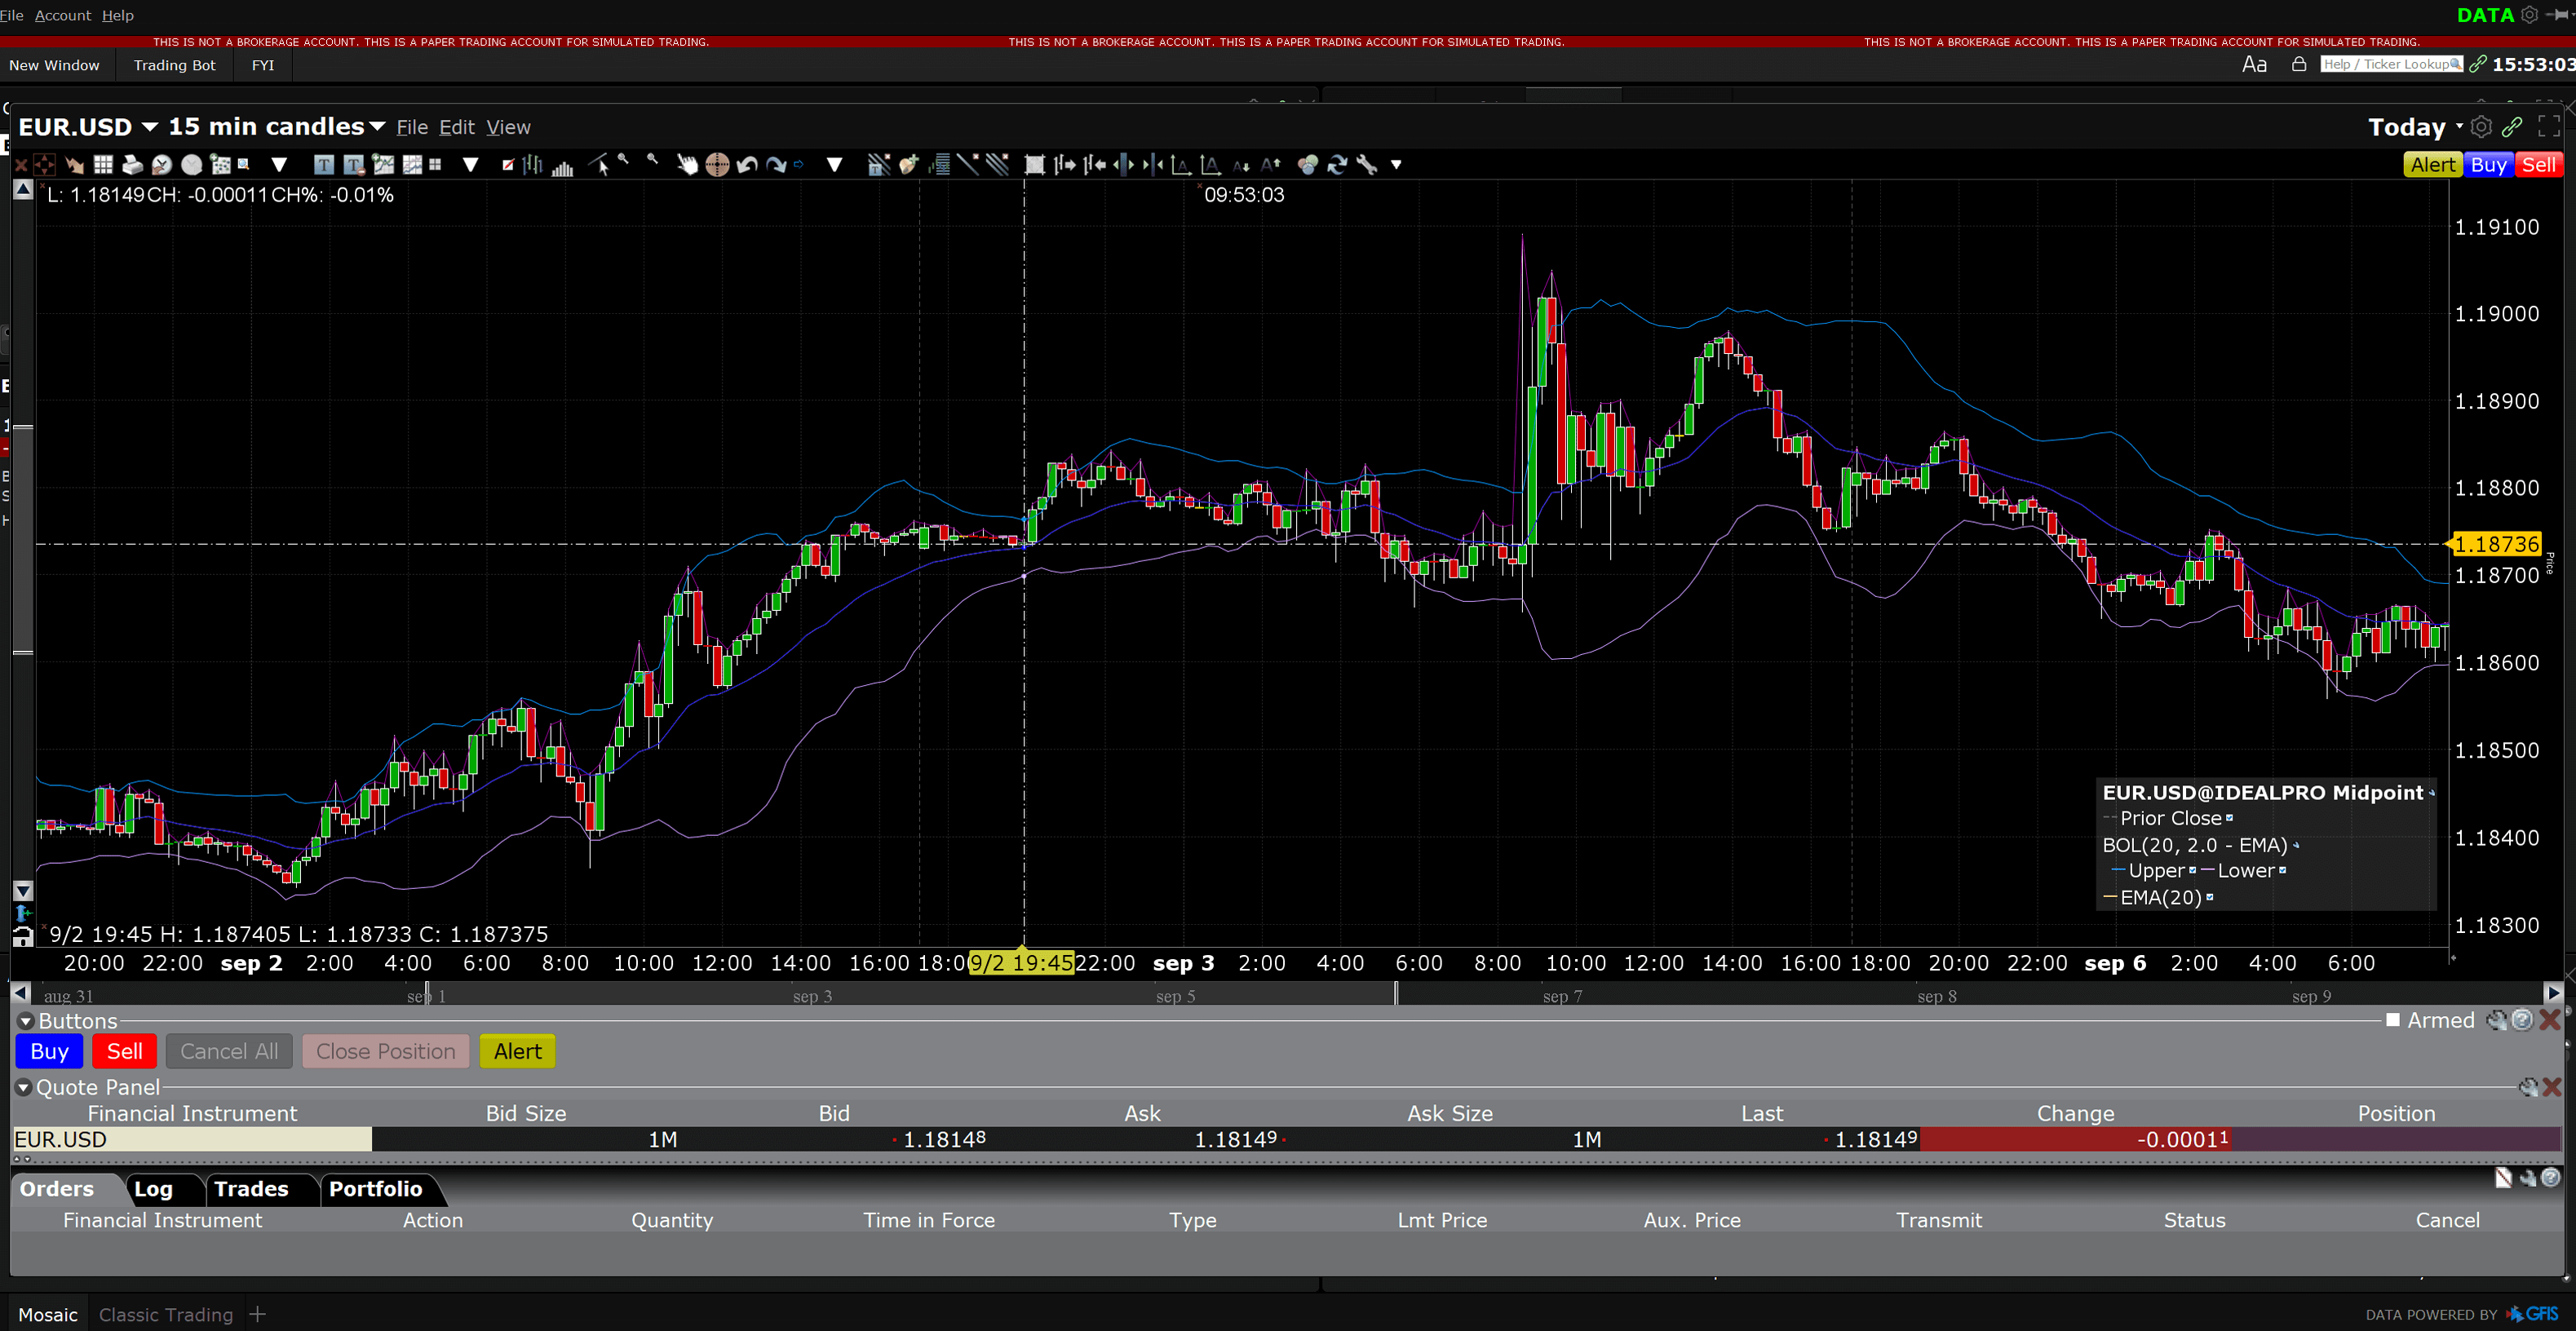
Task: Check the Armed checkbox in the Buttons panel
Action: [2392, 1021]
